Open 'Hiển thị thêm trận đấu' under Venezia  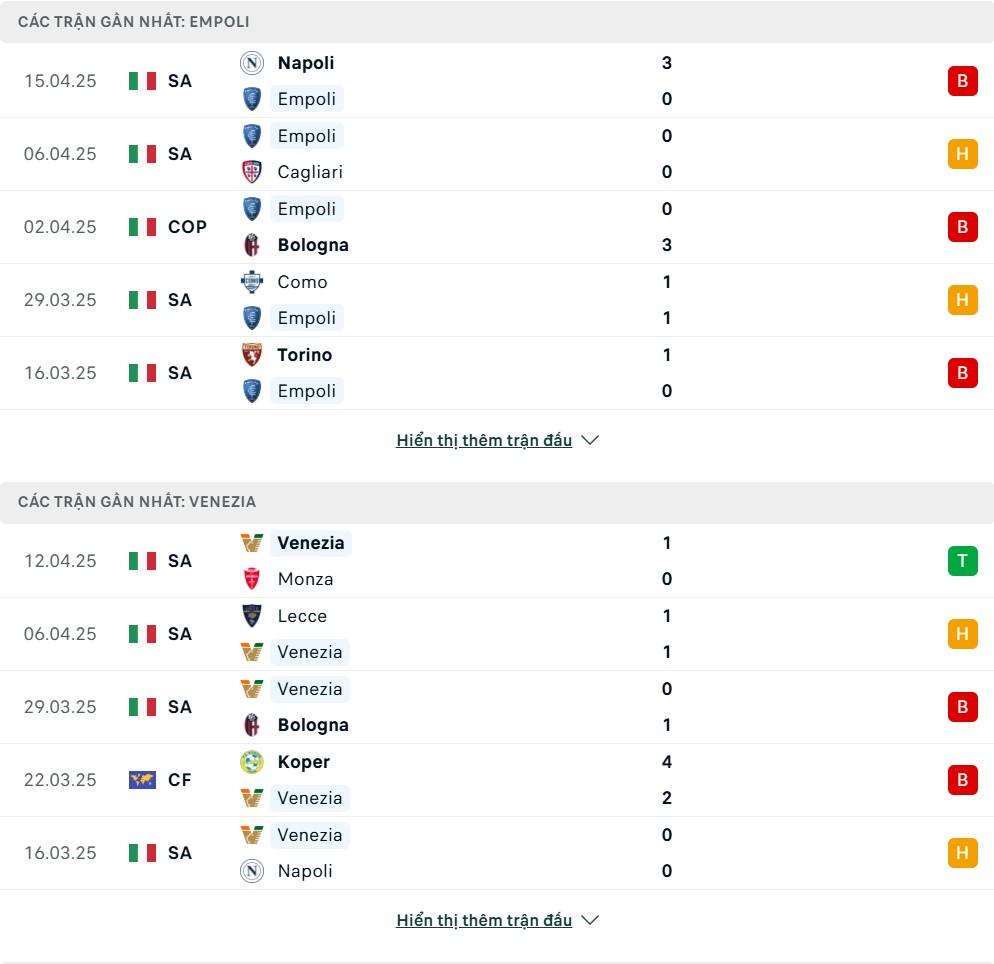[484, 920]
